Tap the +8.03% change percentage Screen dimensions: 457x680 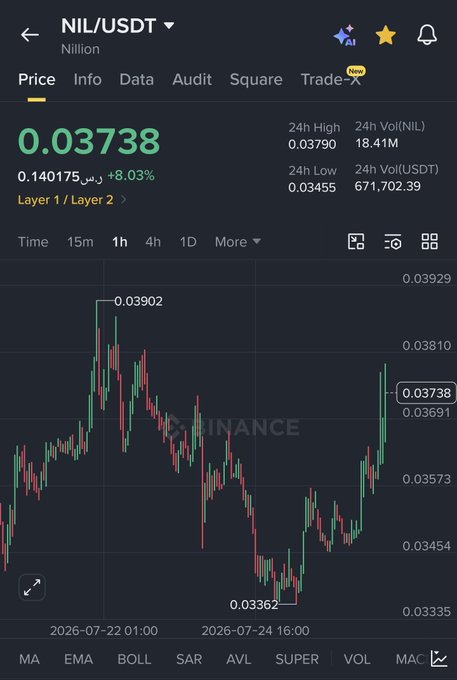coord(131,176)
